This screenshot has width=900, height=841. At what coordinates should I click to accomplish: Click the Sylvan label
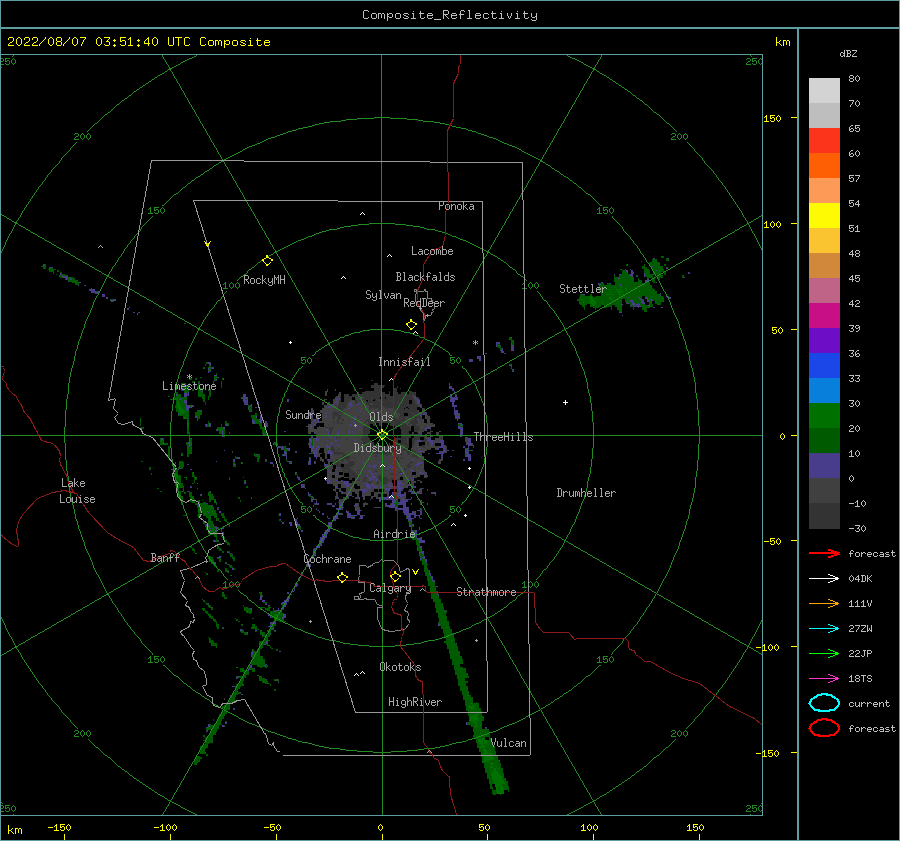[x=383, y=295]
